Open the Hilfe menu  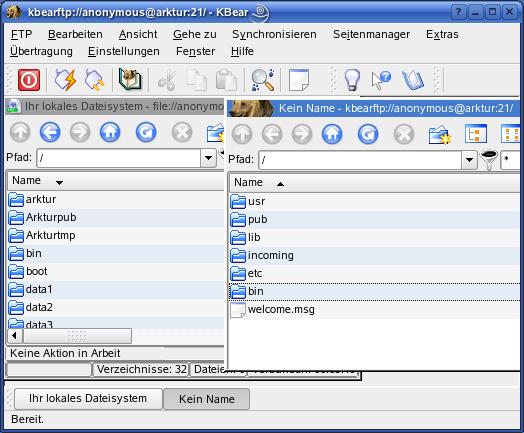[x=242, y=51]
